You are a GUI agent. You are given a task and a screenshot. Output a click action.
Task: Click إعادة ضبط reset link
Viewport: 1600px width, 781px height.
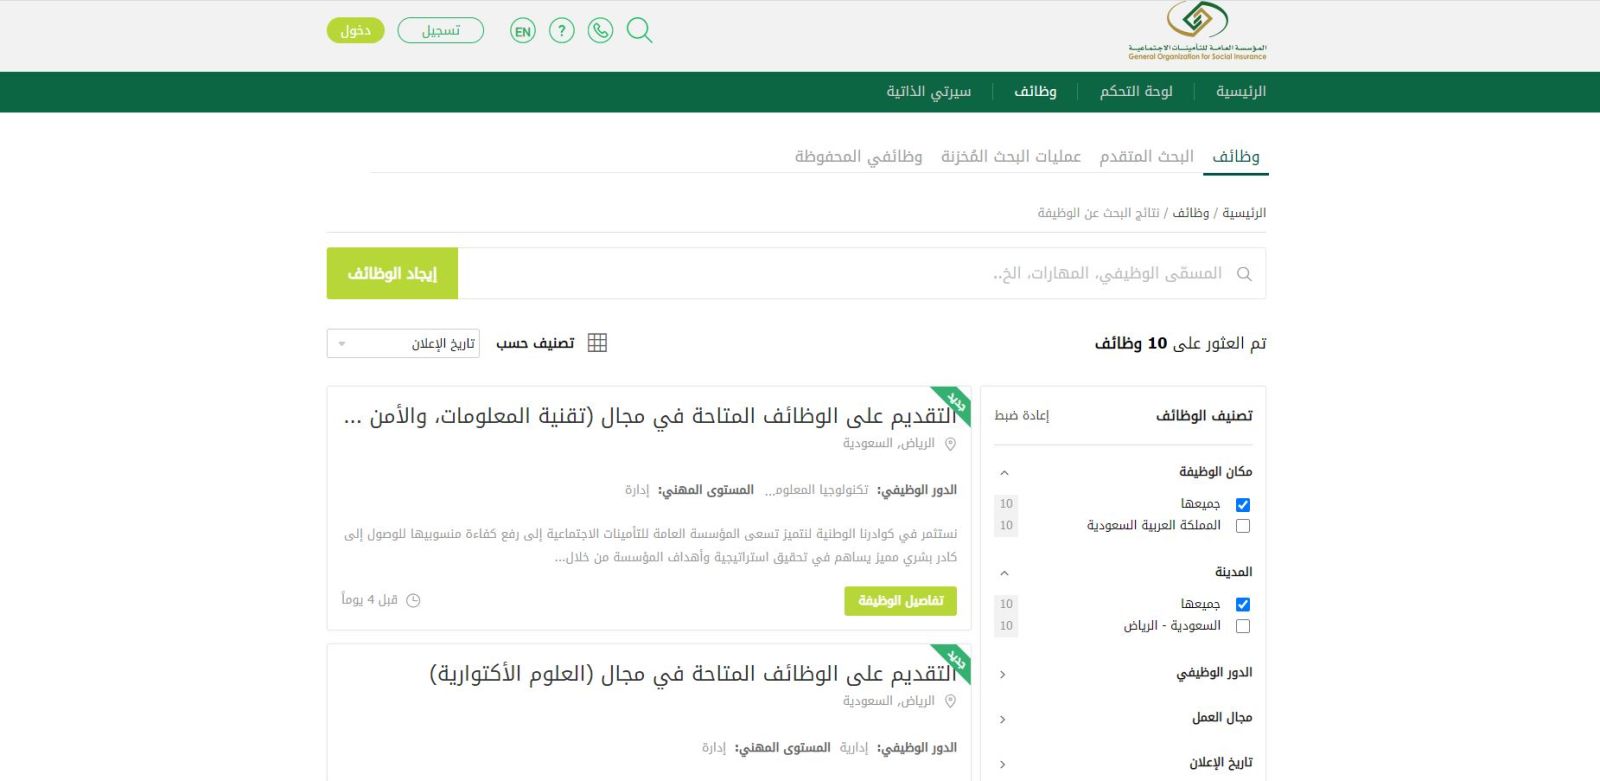coord(1022,416)
